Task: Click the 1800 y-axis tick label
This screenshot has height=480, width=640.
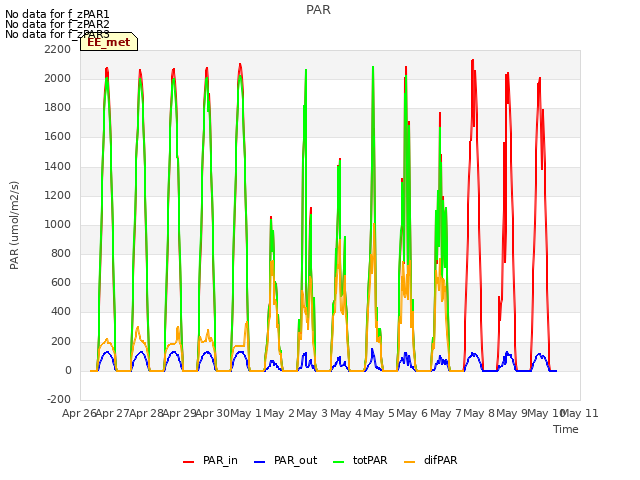Action: point(58,108)
